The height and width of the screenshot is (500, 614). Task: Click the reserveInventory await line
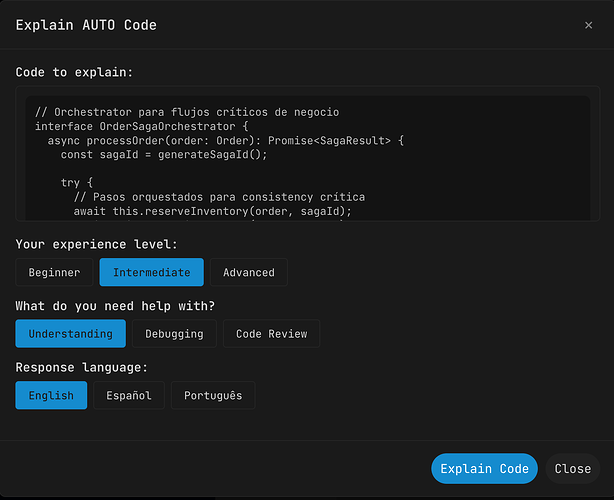point(213,211)
